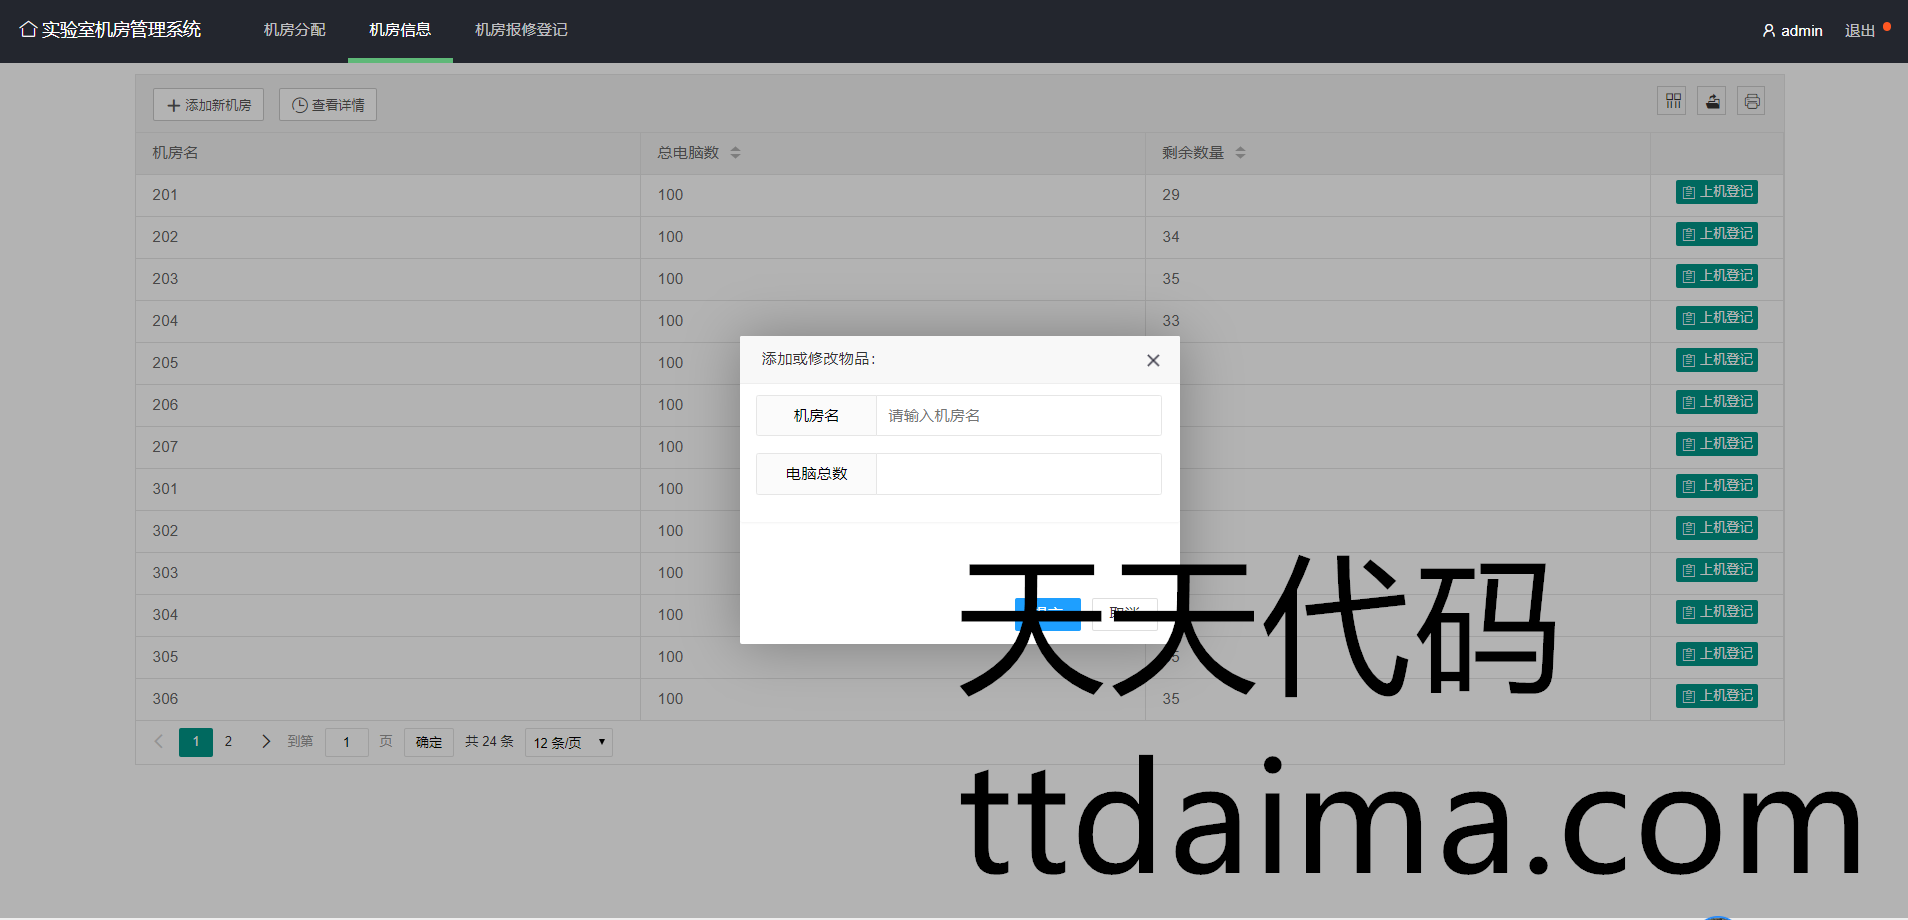Close the add room dialog

coord(1153,360)
